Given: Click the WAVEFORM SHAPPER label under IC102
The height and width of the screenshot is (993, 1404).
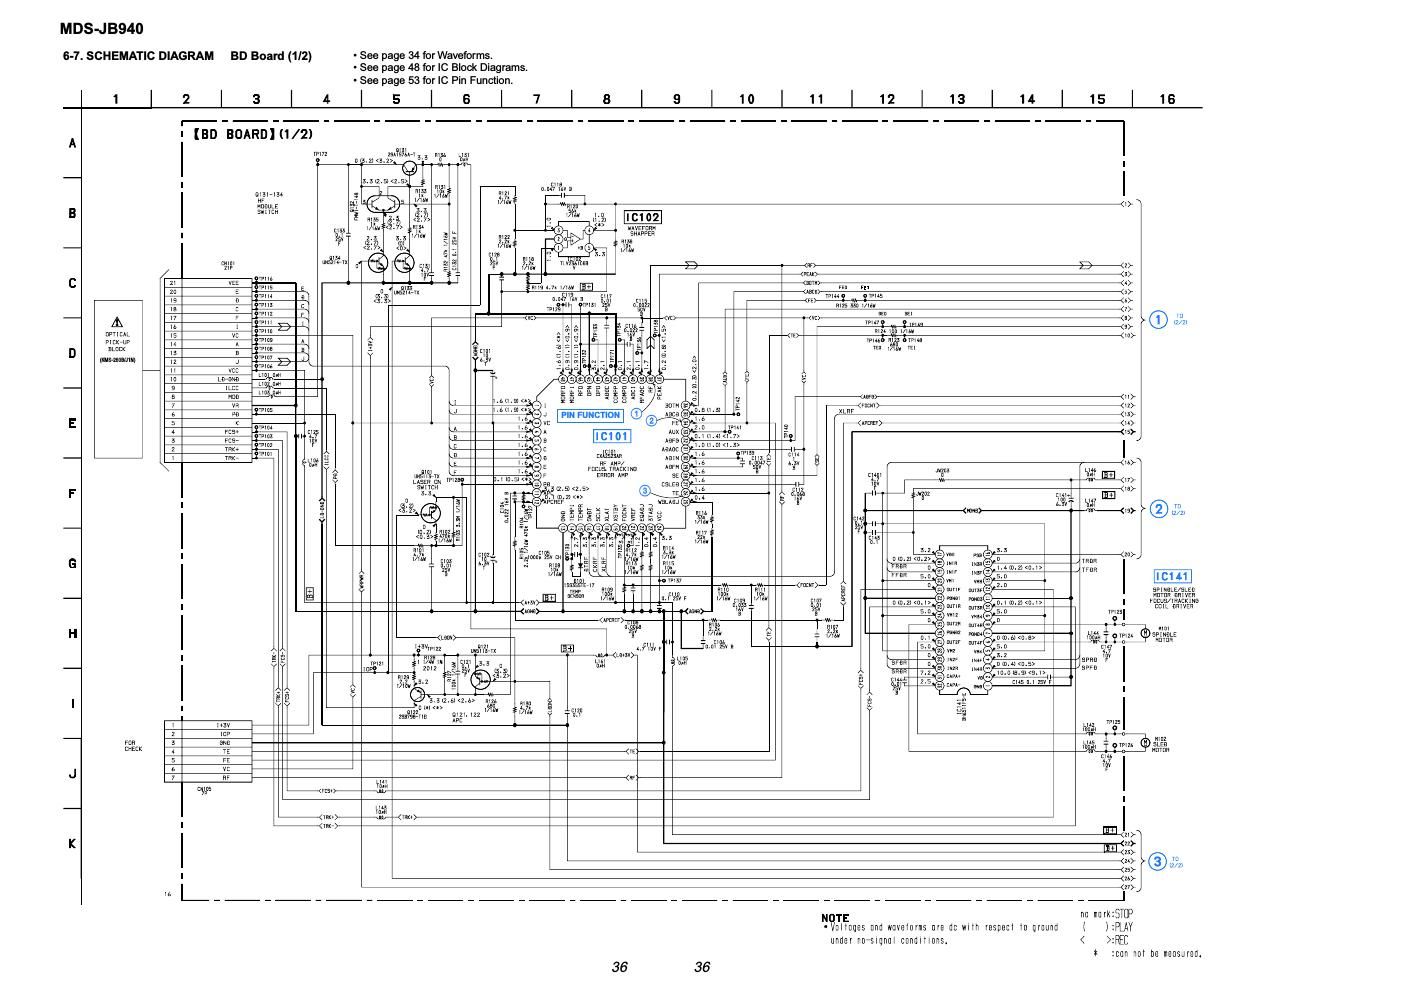Looking at the screenshot, I should click(643, 232).
